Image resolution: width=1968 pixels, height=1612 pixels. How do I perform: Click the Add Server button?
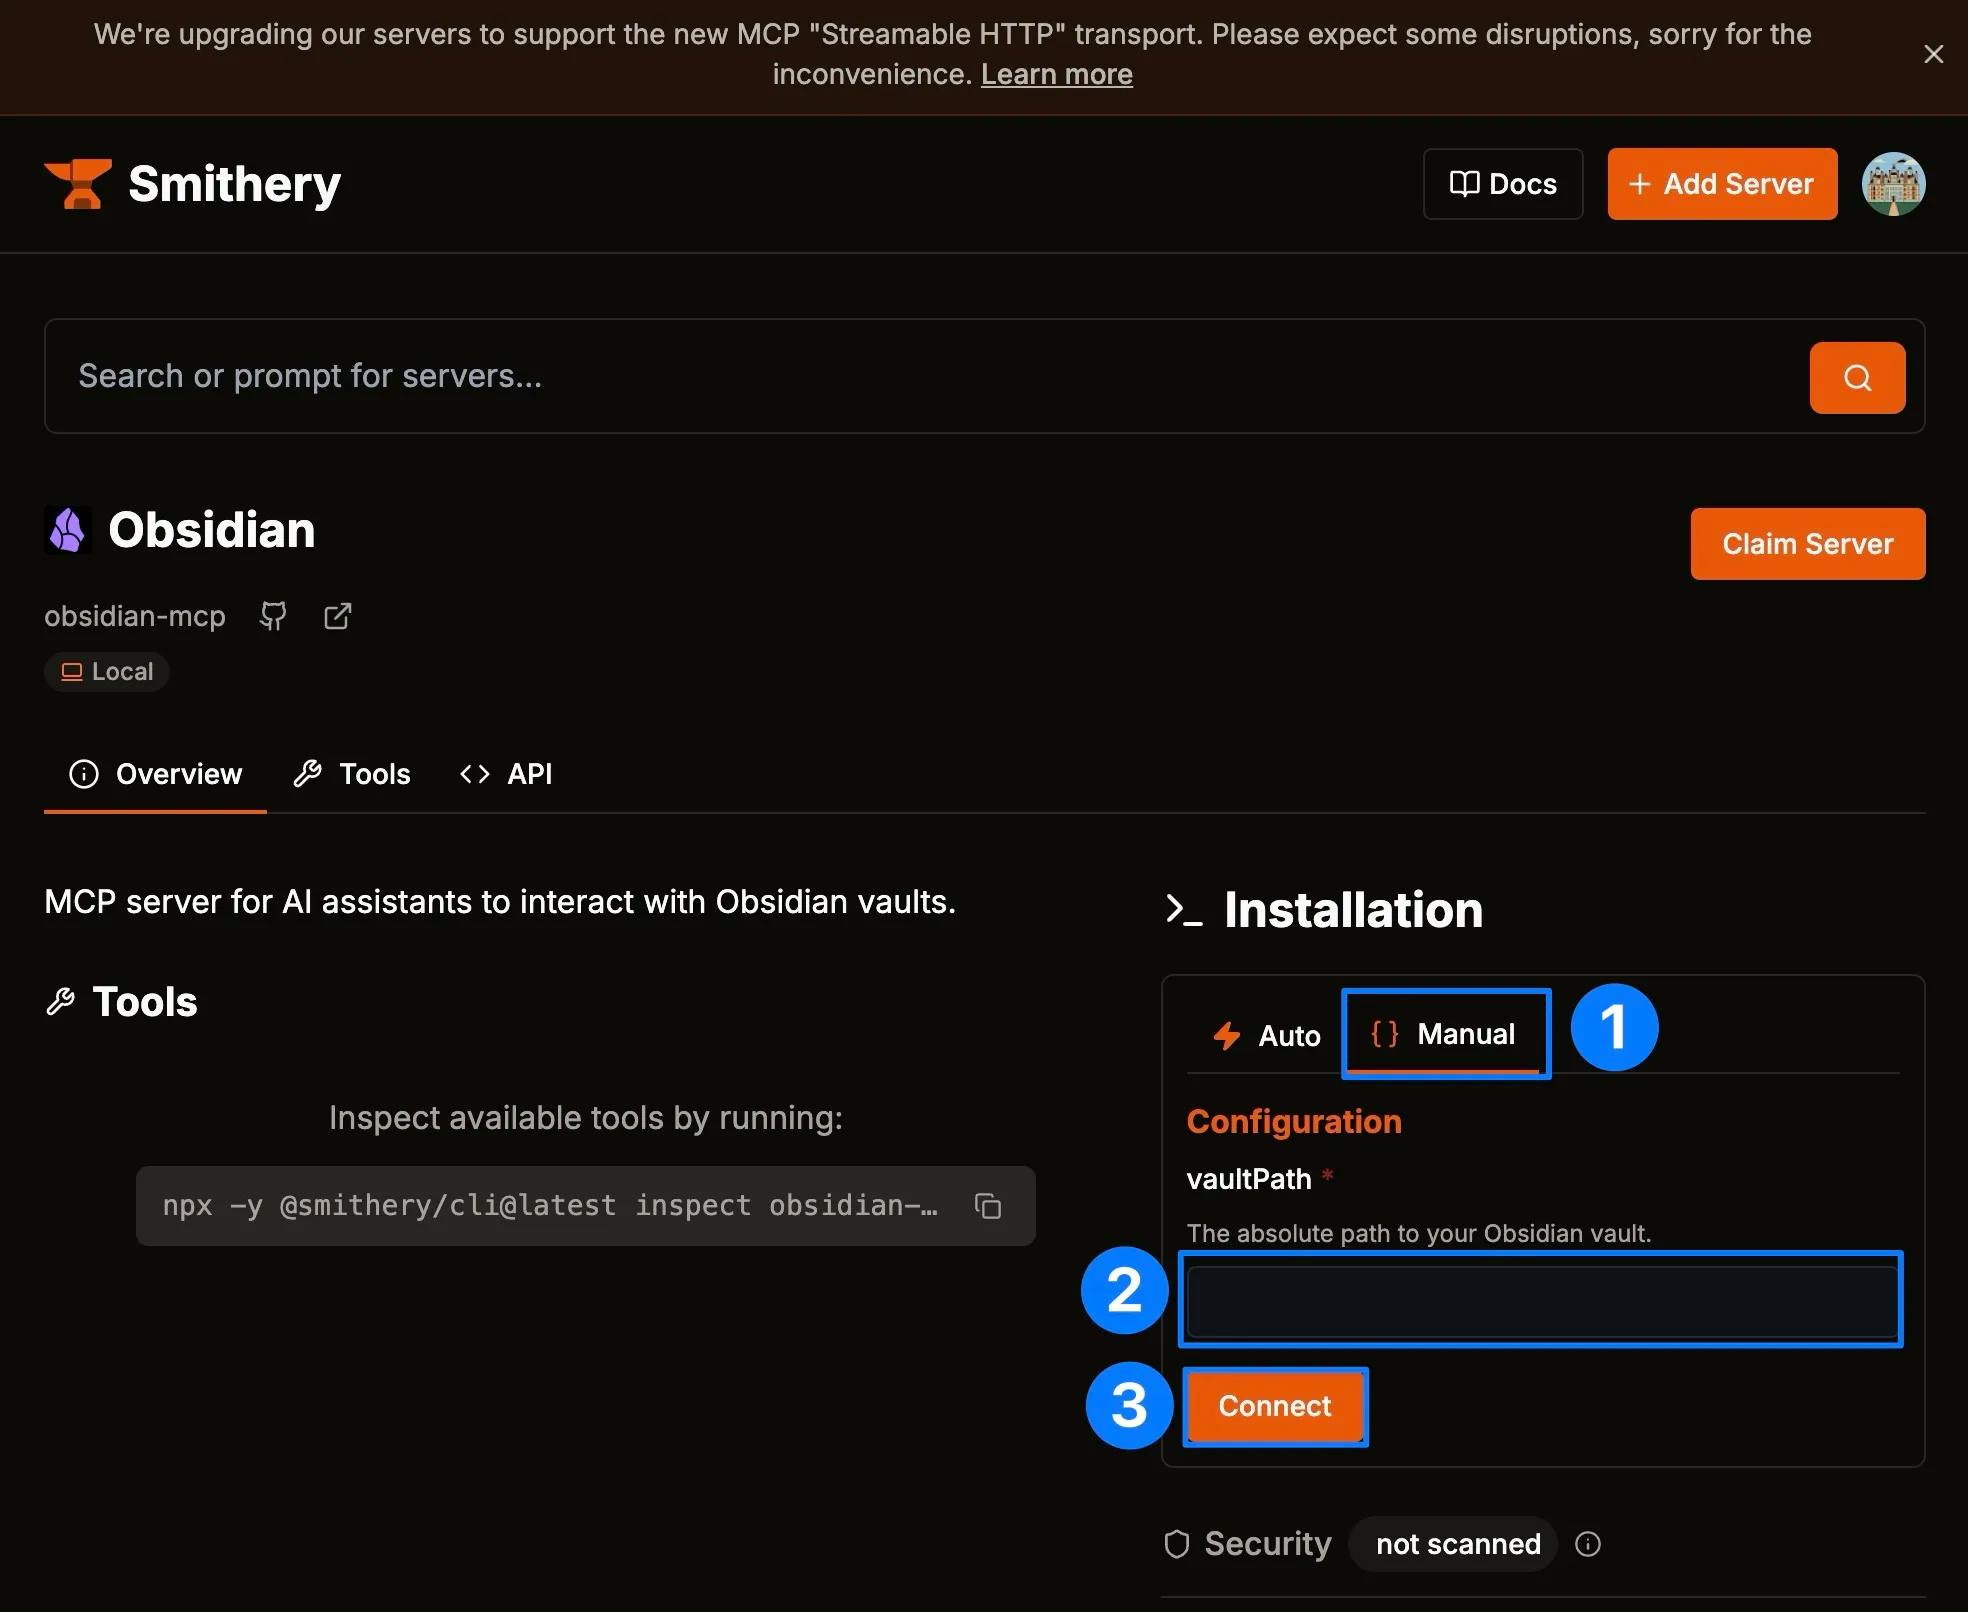tap(1721, 184)
